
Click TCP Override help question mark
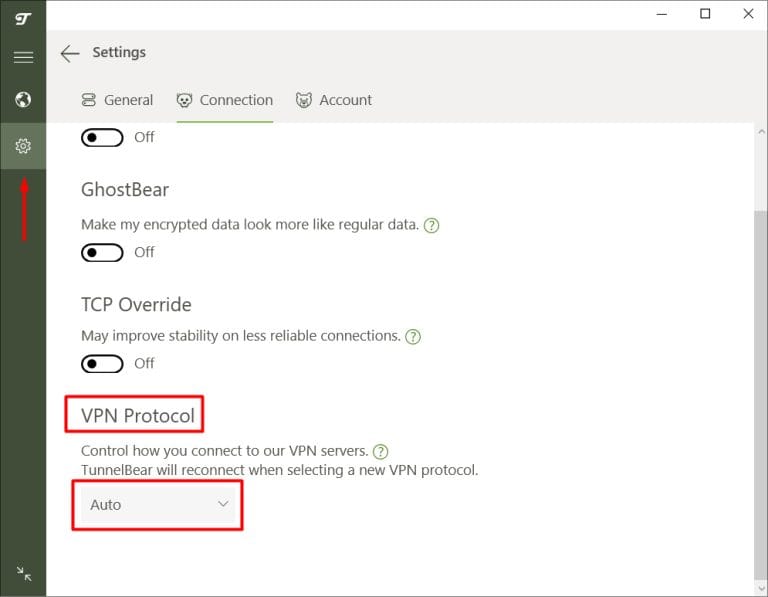[x=412, y=337]
